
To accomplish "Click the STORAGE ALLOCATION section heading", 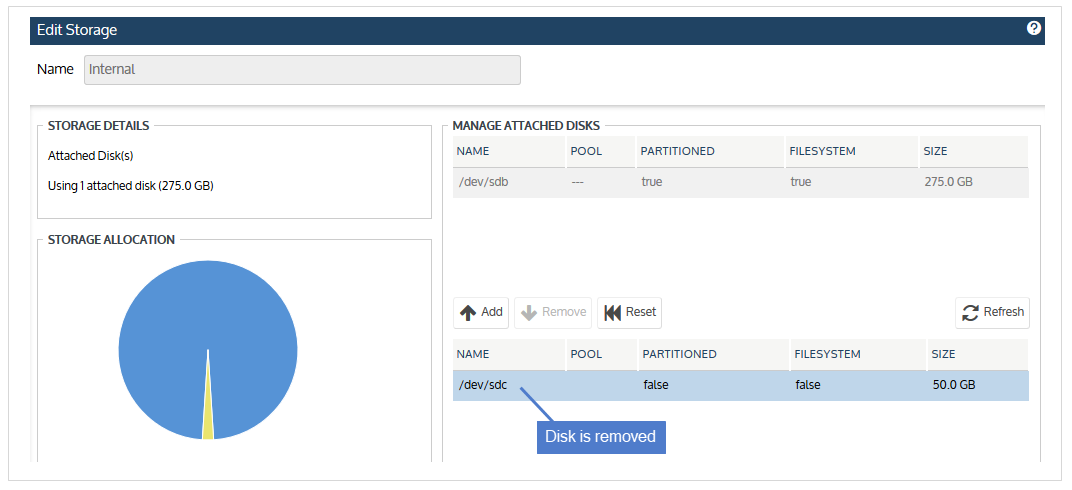I will click(111, 240).
